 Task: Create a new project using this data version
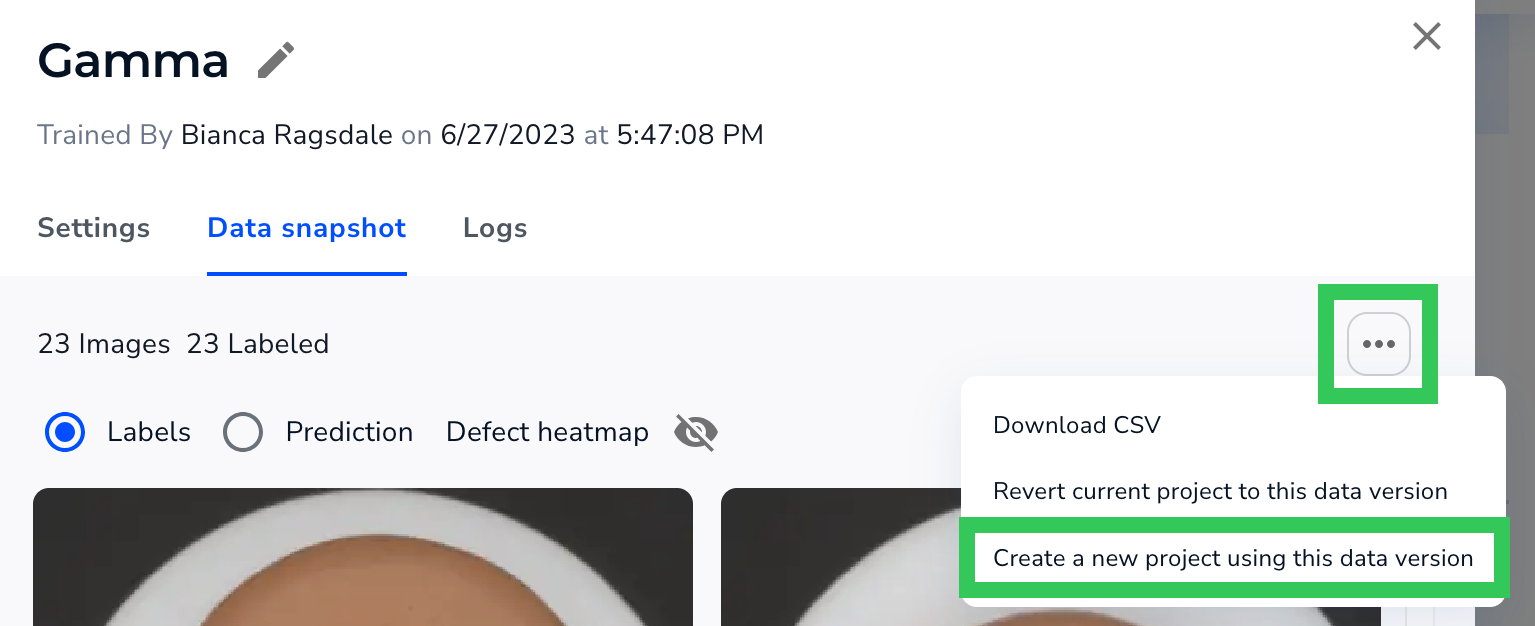(1234, 558)
